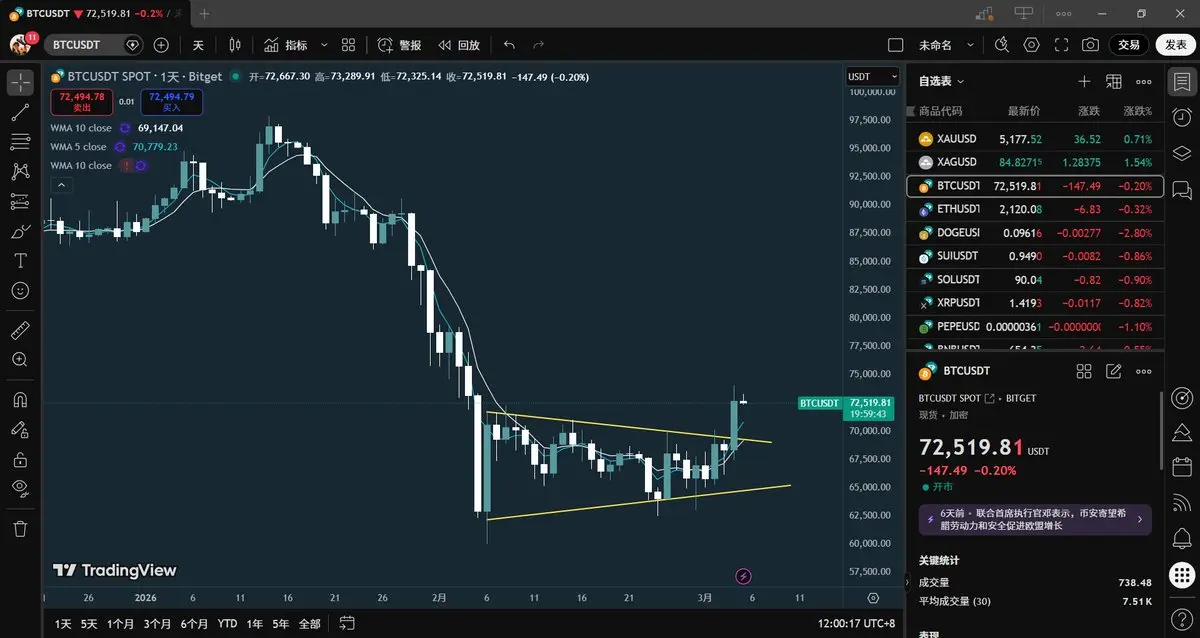1200x638 pixels.
Task: Start bar 回放 replay mode
Action: (459, 45)
